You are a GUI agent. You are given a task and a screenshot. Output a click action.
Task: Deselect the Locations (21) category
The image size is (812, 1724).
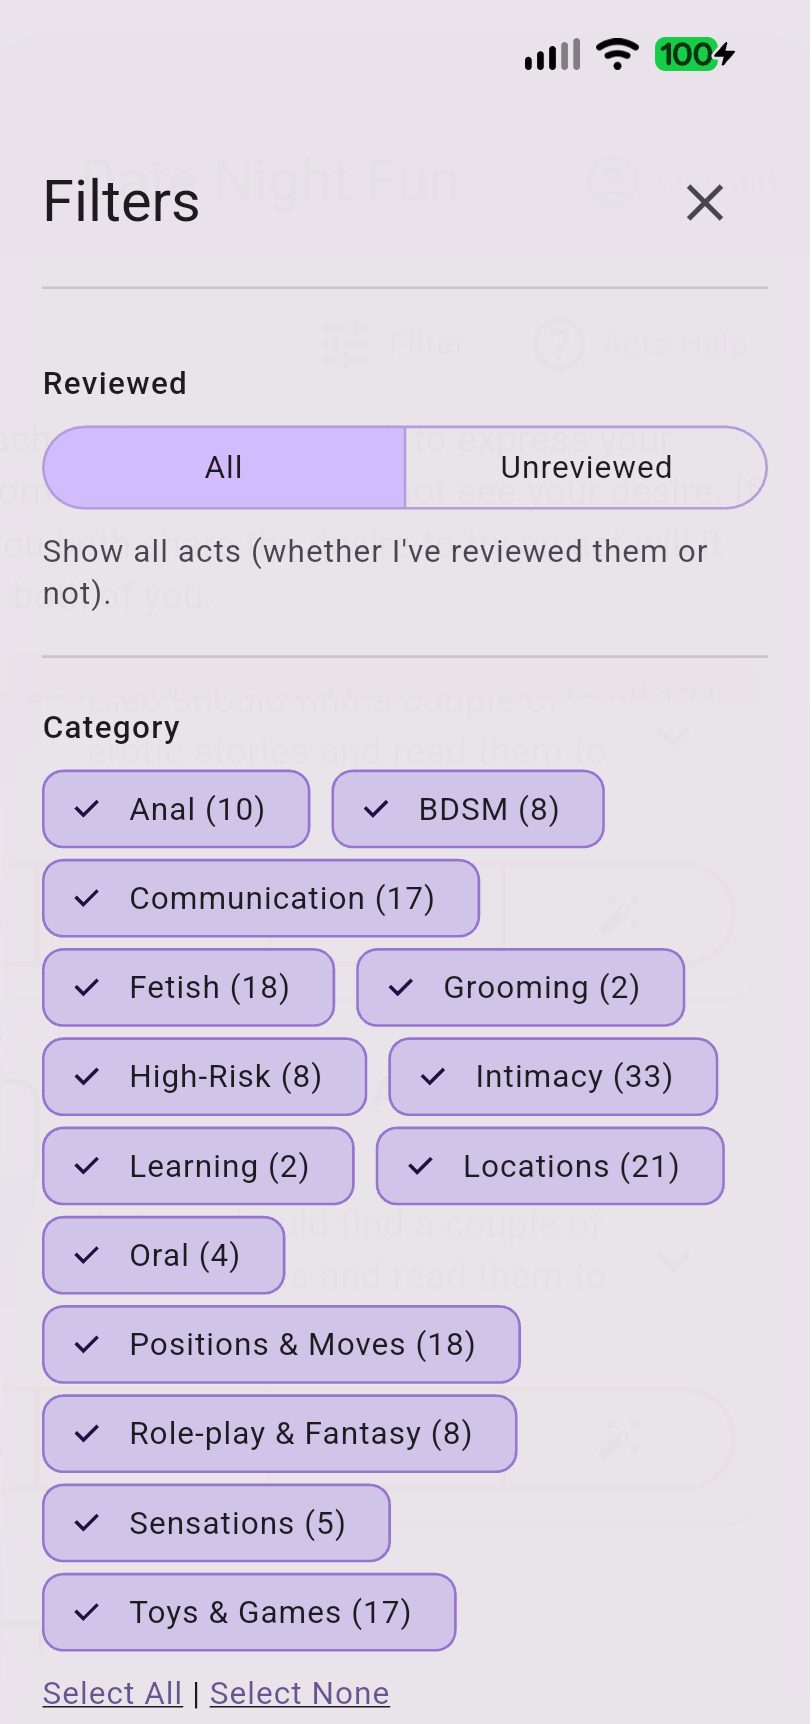pos(549,1165)
